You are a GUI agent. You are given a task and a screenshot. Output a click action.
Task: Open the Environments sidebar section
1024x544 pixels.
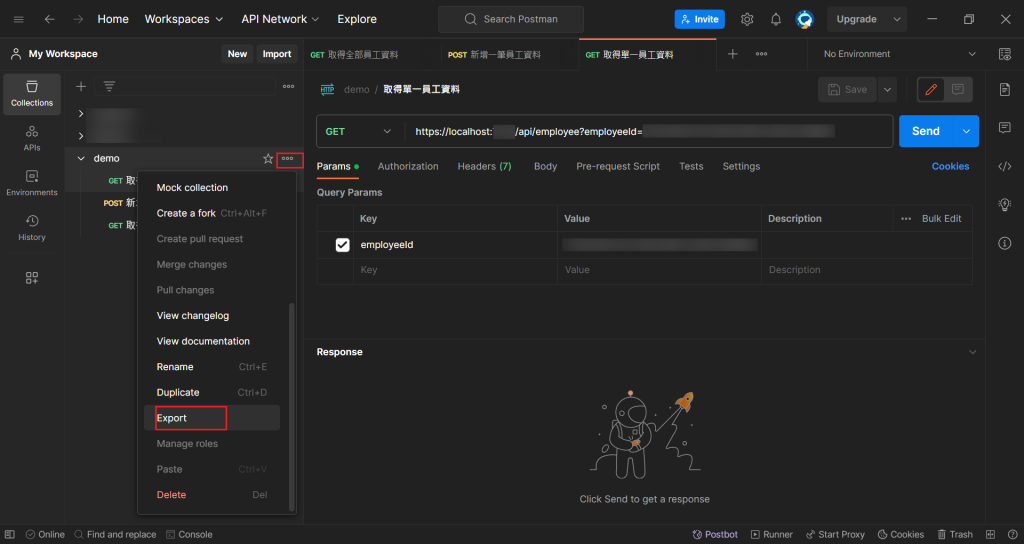32,184
